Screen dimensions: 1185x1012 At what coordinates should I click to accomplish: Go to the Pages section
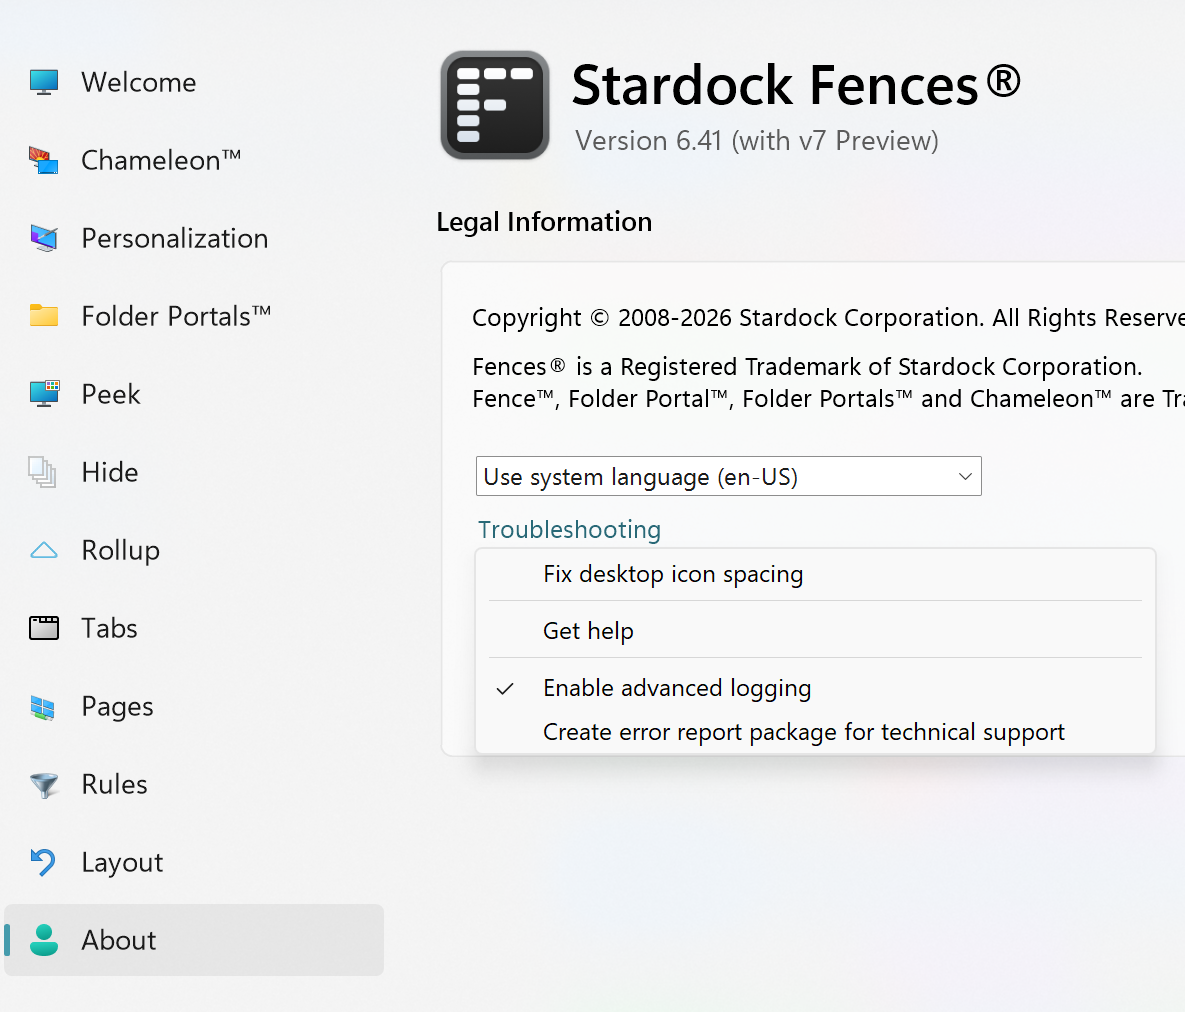[117, 706]
